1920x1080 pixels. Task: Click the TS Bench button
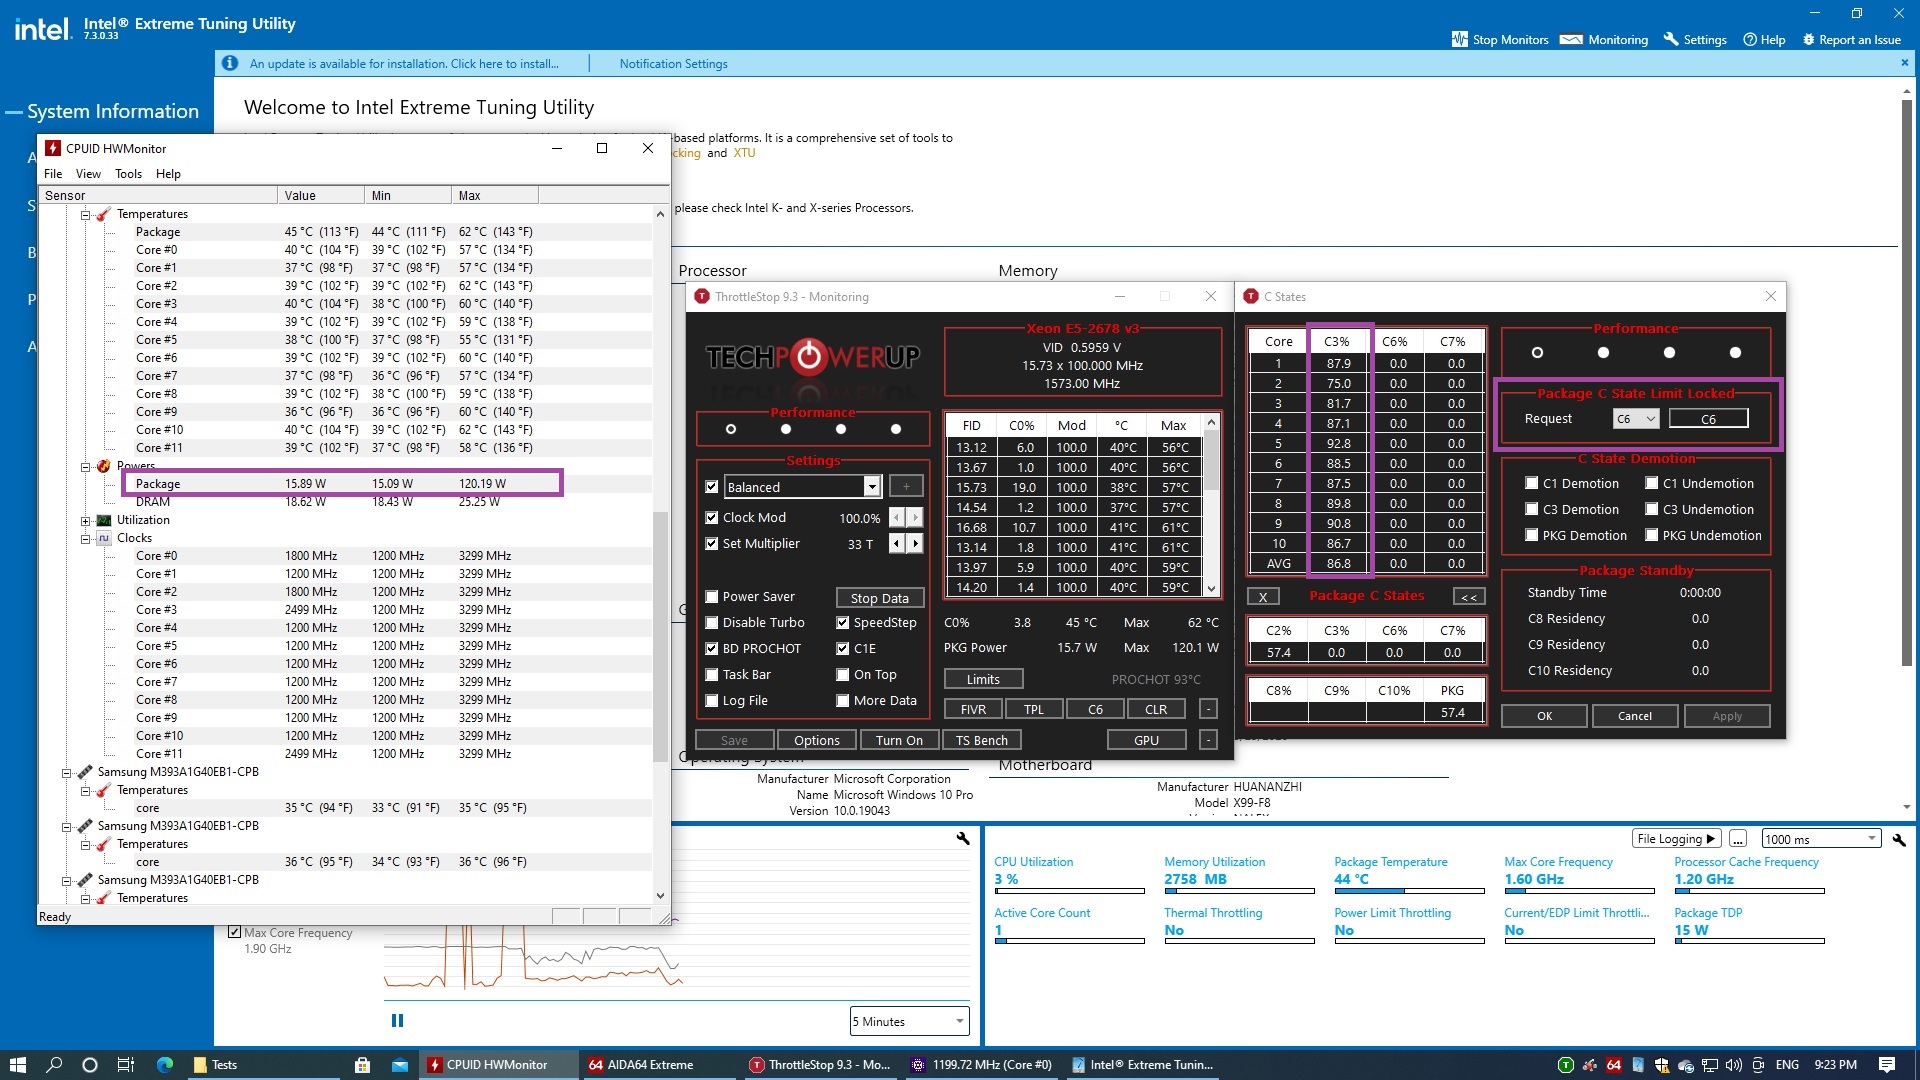click(x=981, y=740)
